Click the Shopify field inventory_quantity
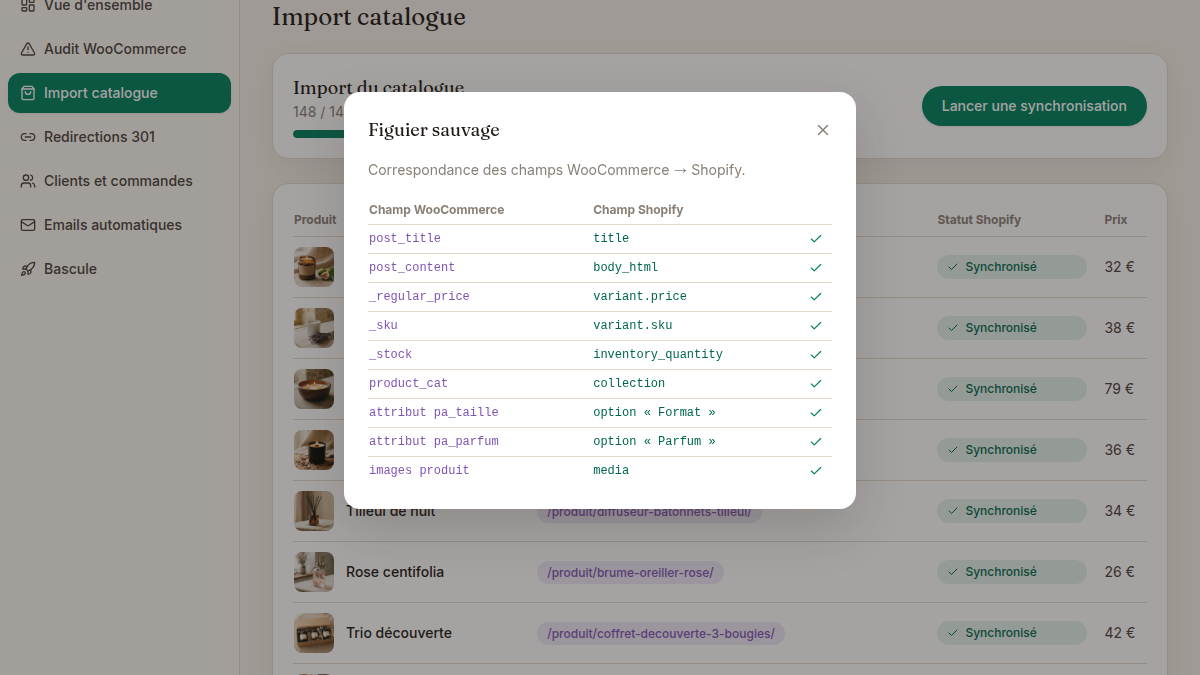Image resolution: width=1200 pixels, height=675 pixels. (x=658, y=355)
